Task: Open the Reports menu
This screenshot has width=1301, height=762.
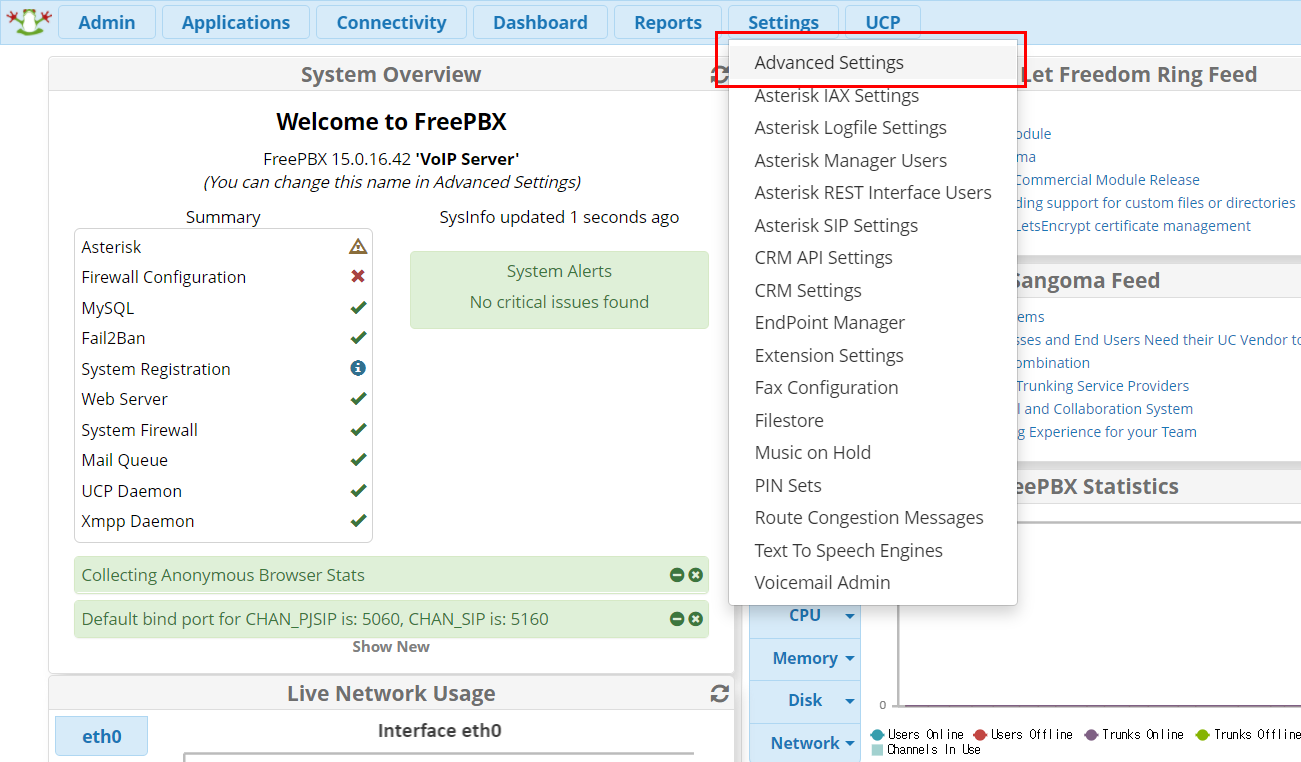Action: tap(668, 22)
